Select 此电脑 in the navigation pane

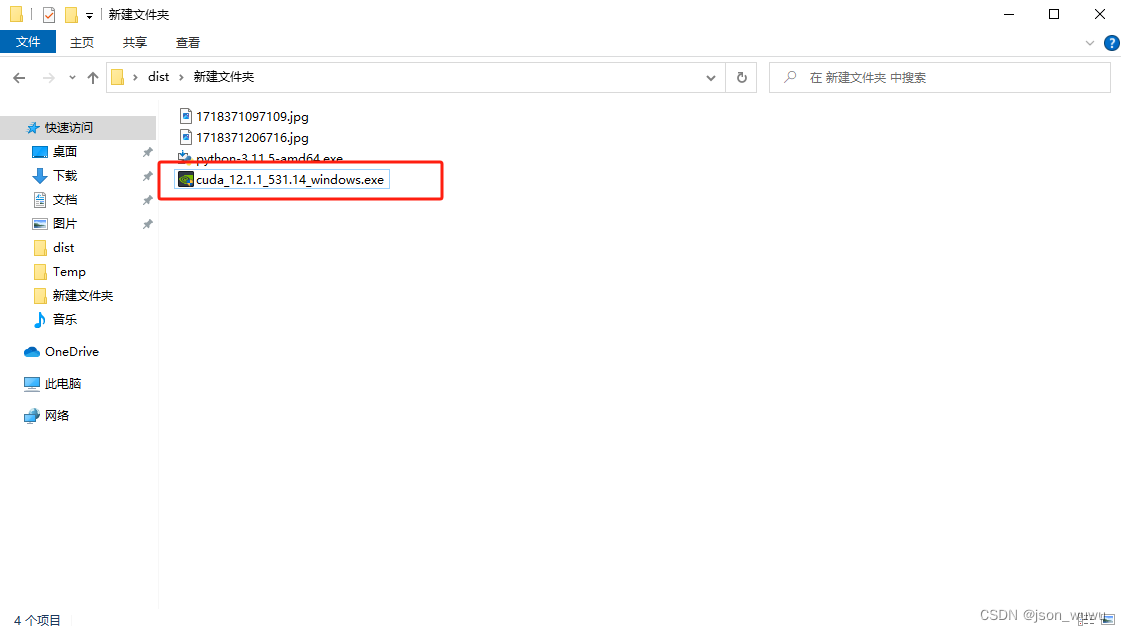point(63,384)
